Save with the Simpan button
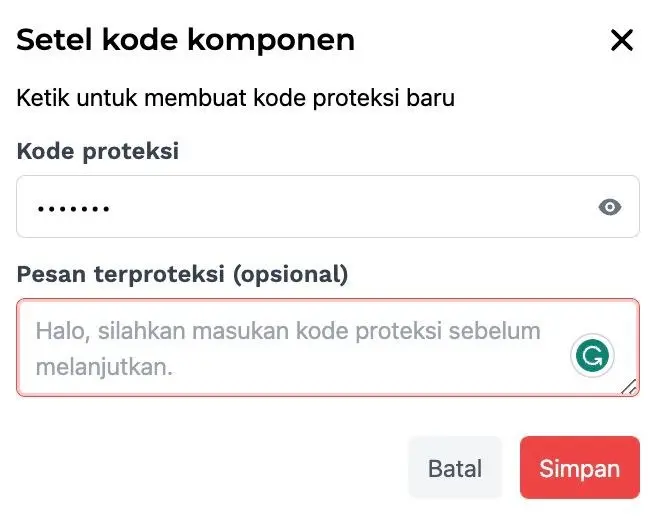Viewport: 658px width, 516px height. click(579, 468)
